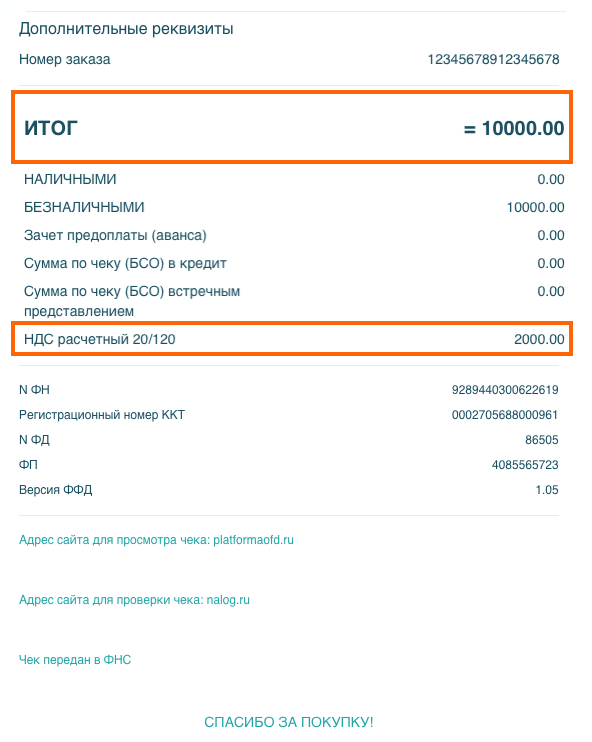Click the БЕЗНАЛИЧНЫМИ amount 10000.00

535,207
